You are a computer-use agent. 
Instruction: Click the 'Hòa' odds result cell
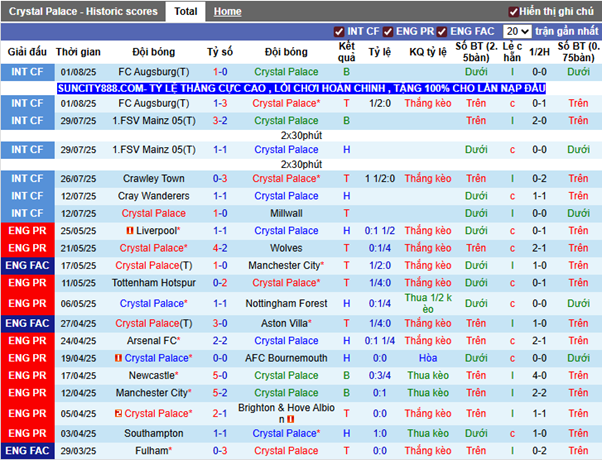point(428,358)
